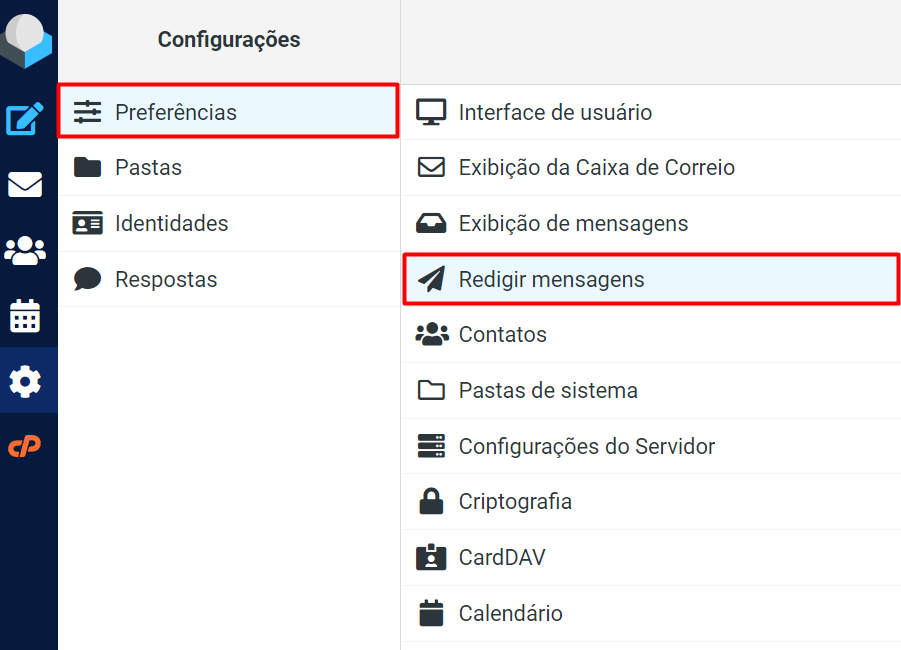Open Interface de usuário preferences
The height and width of the screenshot is (650, 901).
(555, 112)
